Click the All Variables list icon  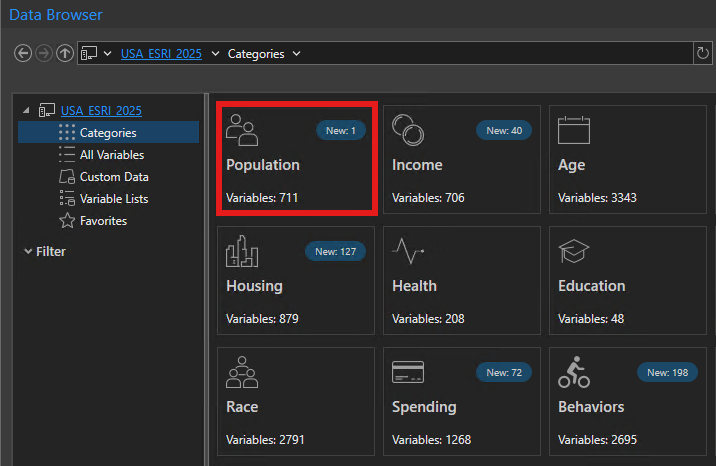click(x=67, y=155)
